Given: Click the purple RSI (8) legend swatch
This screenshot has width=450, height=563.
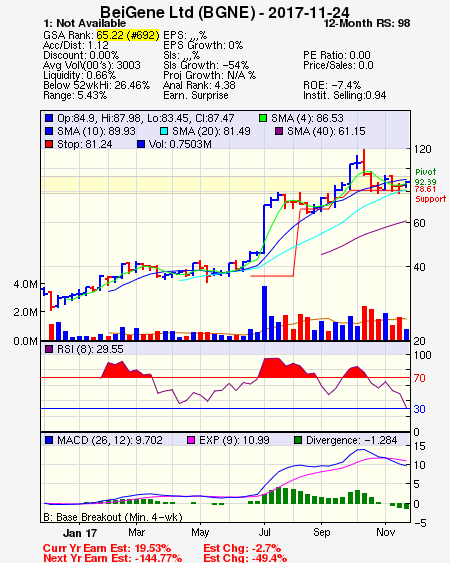Looking at the screenshot, I should coord(49,349).
